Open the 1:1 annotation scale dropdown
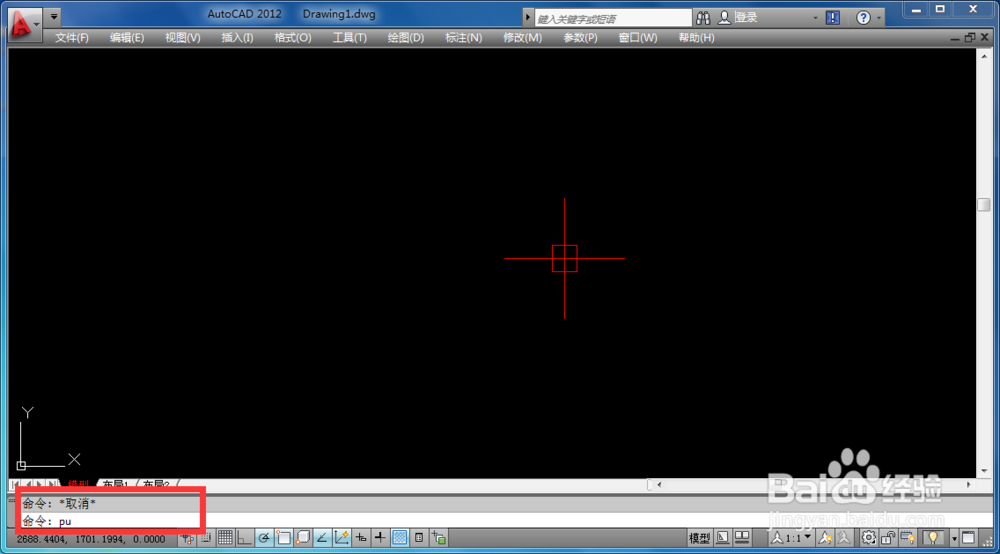1000x554 pixels. (791, 538)
